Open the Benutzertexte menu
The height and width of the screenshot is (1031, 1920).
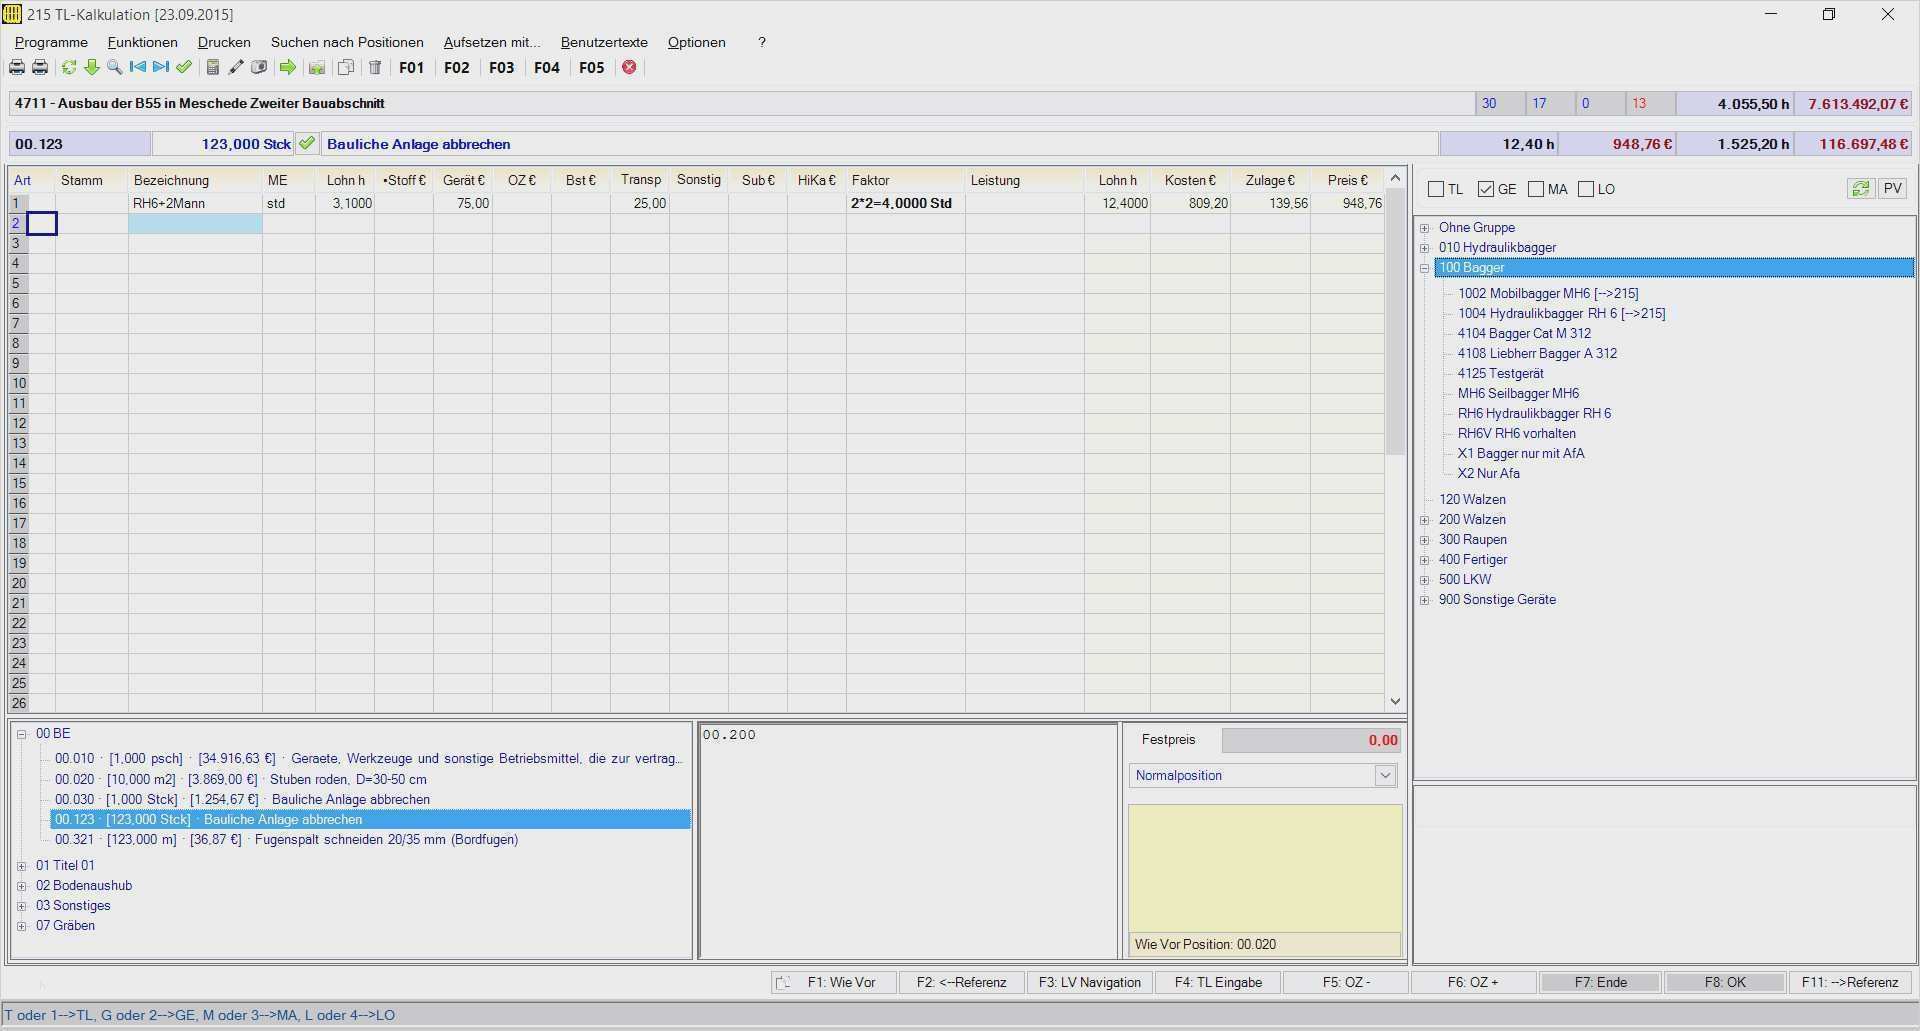click(x=604, y=42)
